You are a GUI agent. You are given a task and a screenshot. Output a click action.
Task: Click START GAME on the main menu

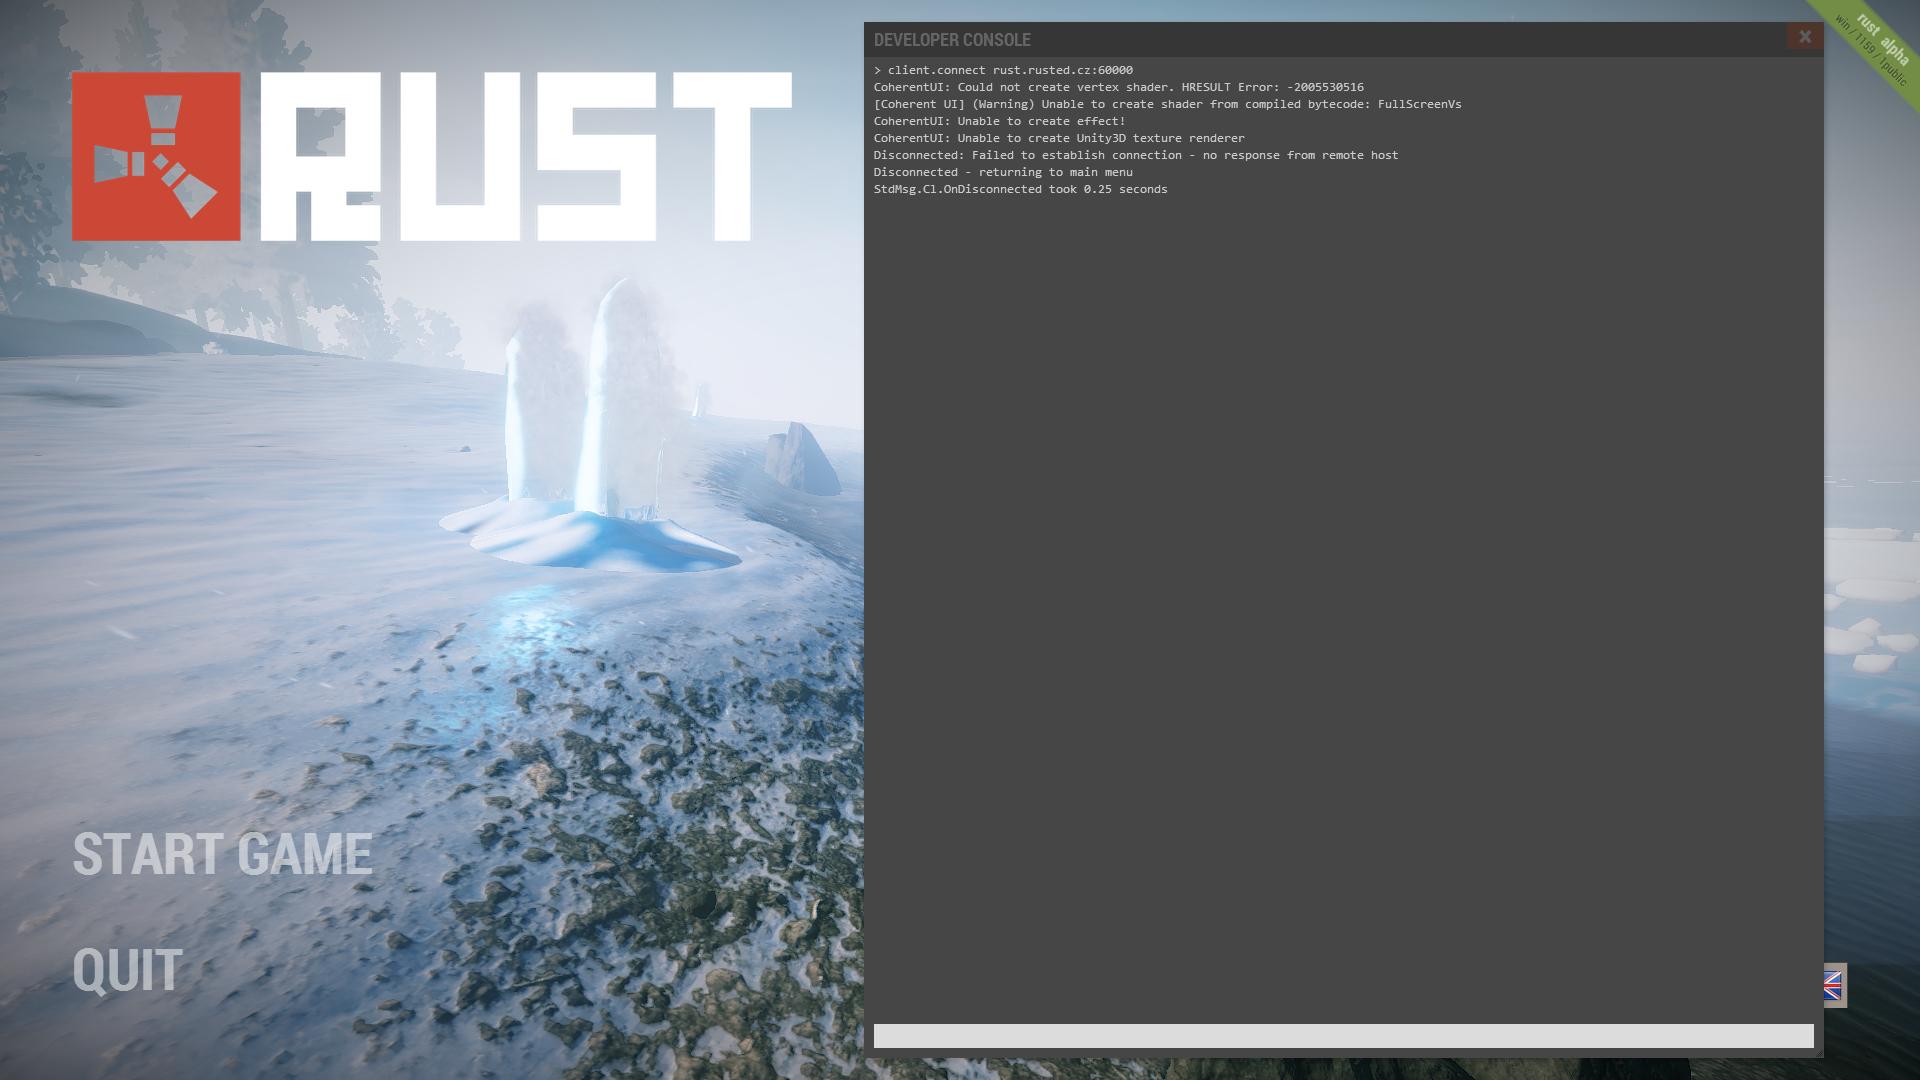coord(222,855)
